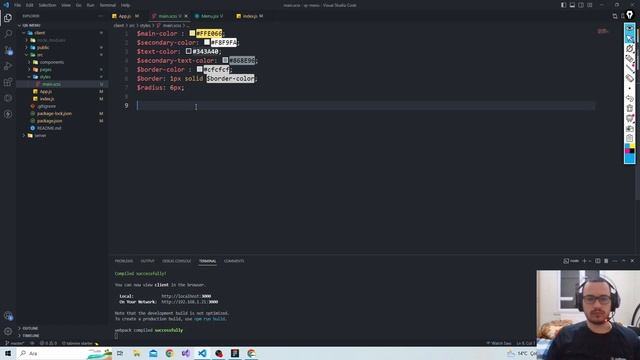Image resolution: width=640 pixels, height=360 pixels.
Task: Click the new terminal plus button
Action: pos(584,261)
